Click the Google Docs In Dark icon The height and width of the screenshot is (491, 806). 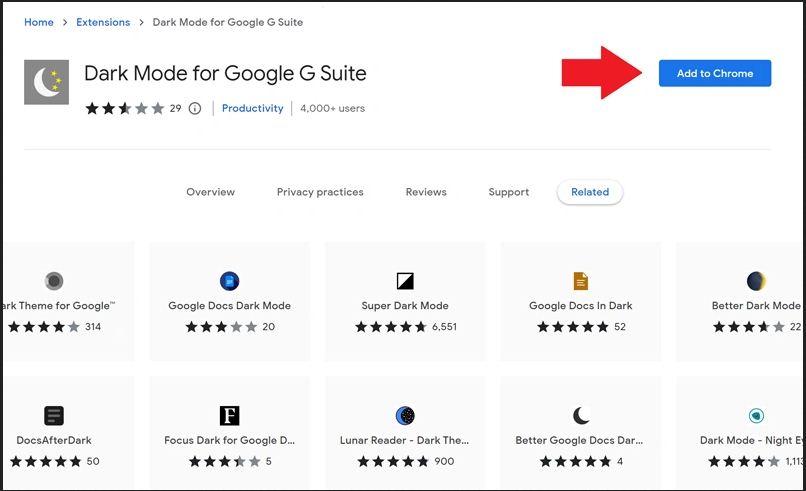580,281
